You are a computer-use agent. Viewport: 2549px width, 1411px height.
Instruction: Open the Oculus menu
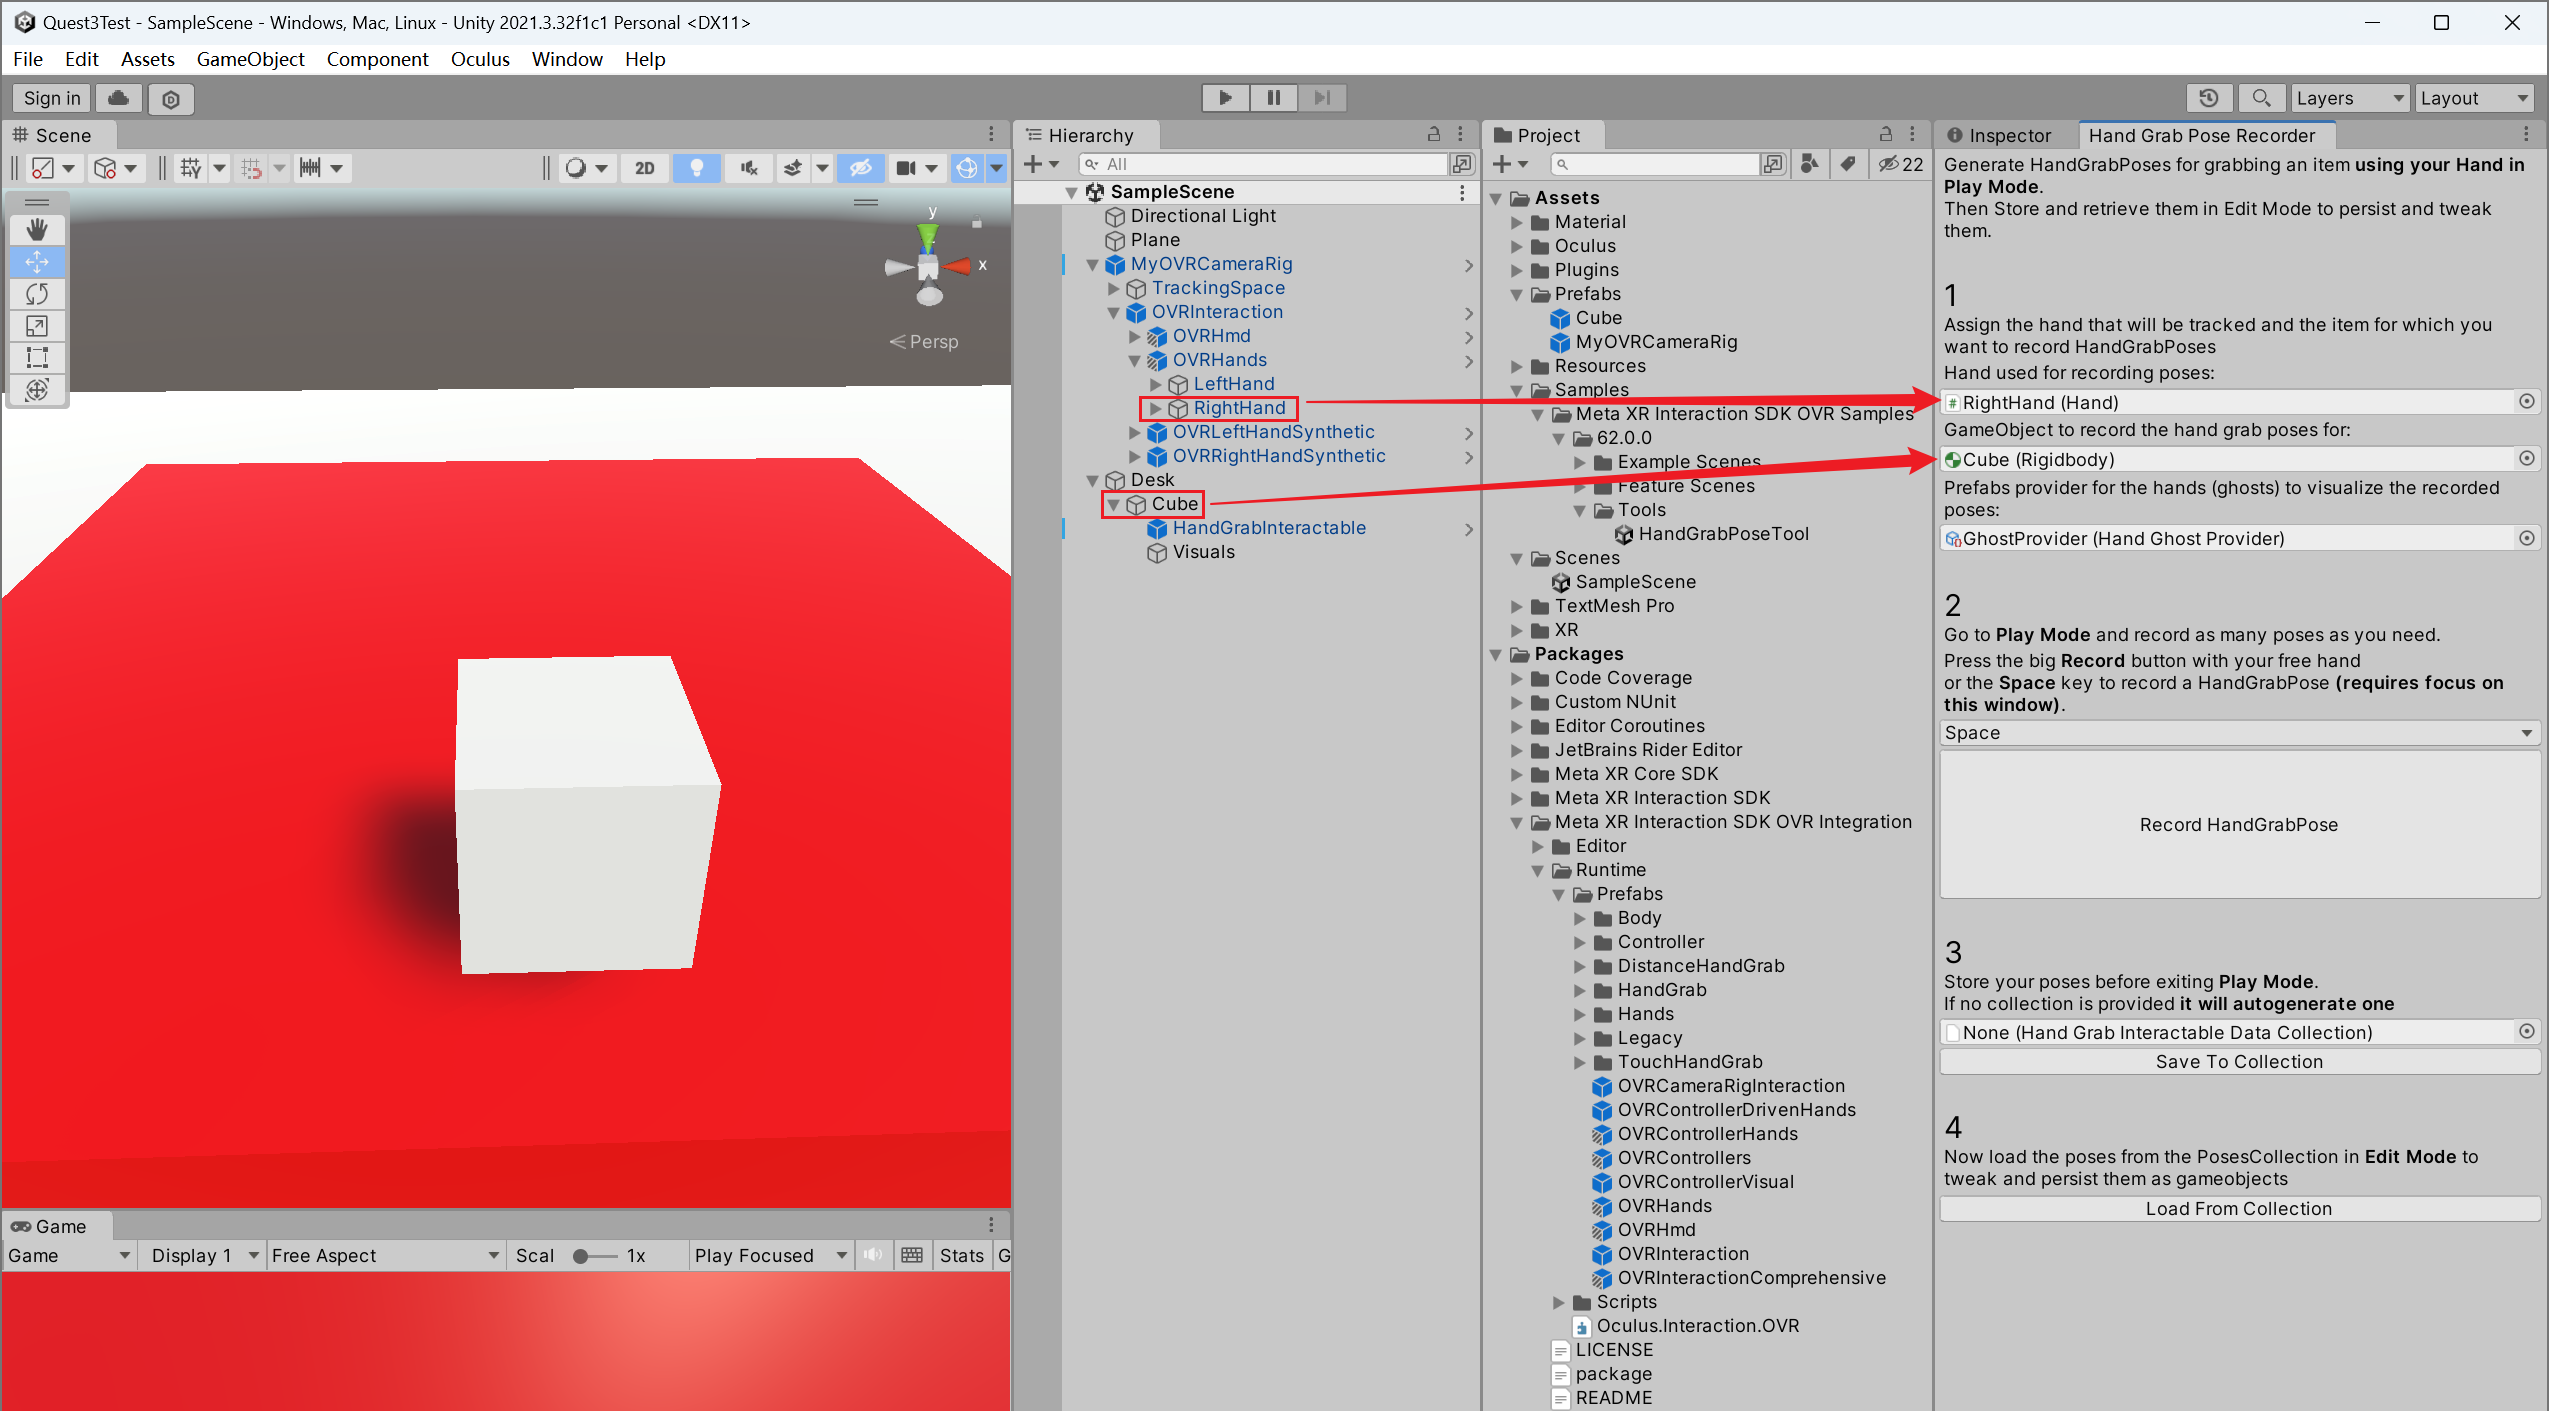(480, 59)
